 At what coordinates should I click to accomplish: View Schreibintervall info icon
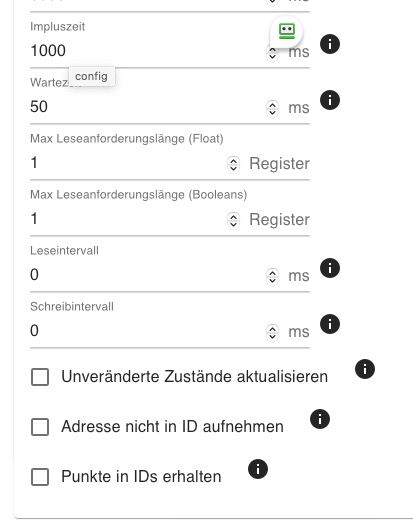[x=330, y=324]
